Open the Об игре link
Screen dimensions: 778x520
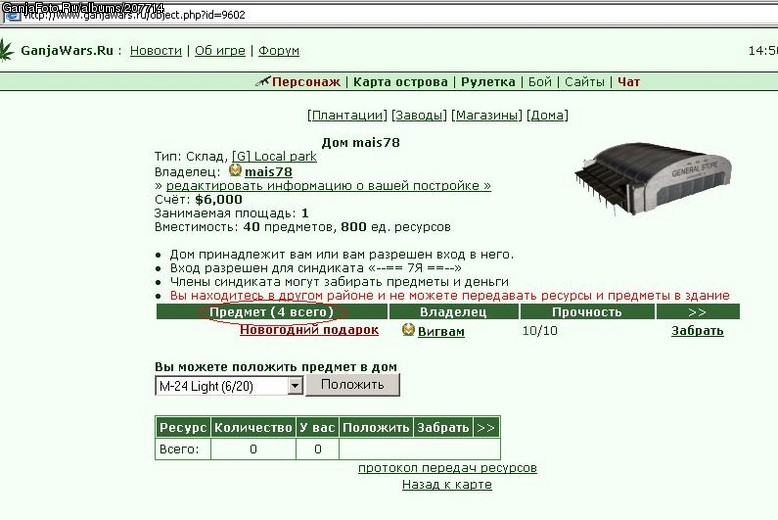click(x=220, y=51)
